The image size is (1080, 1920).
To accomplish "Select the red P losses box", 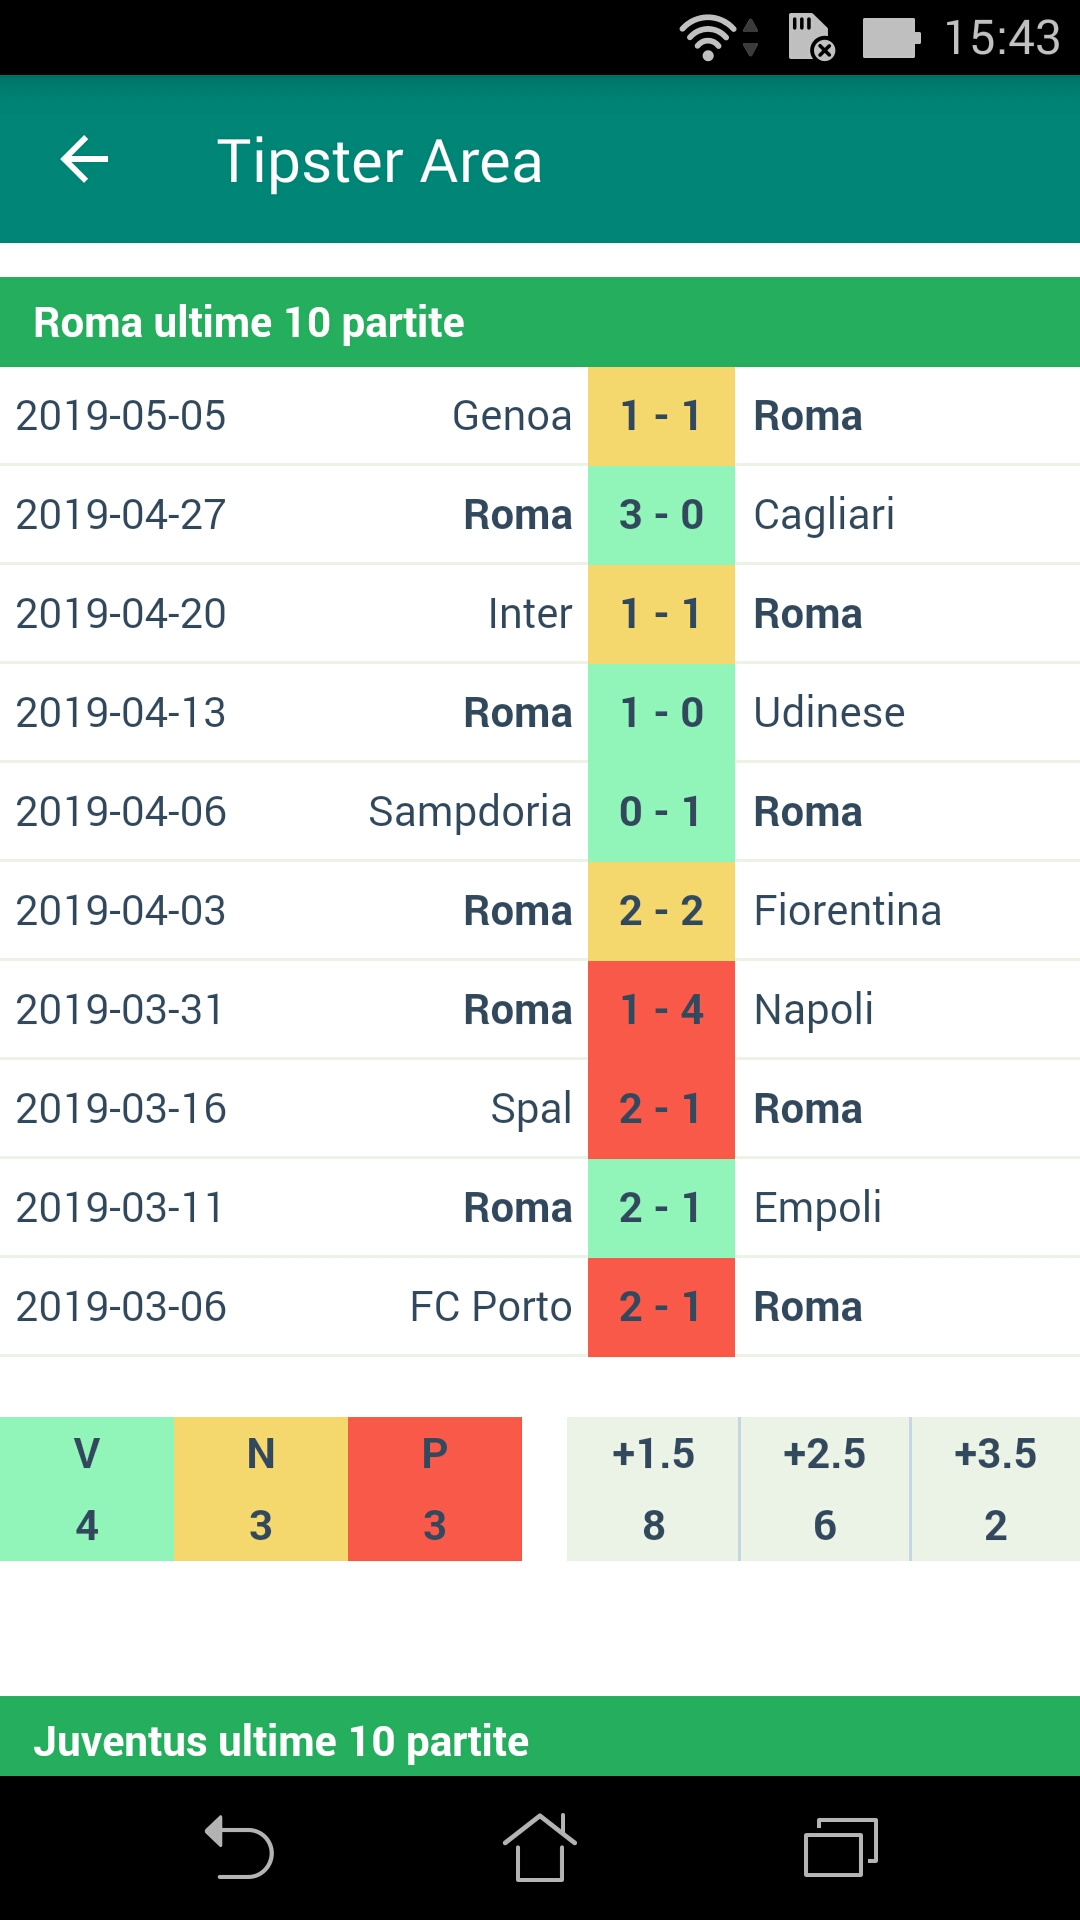I will [435, 1489].
